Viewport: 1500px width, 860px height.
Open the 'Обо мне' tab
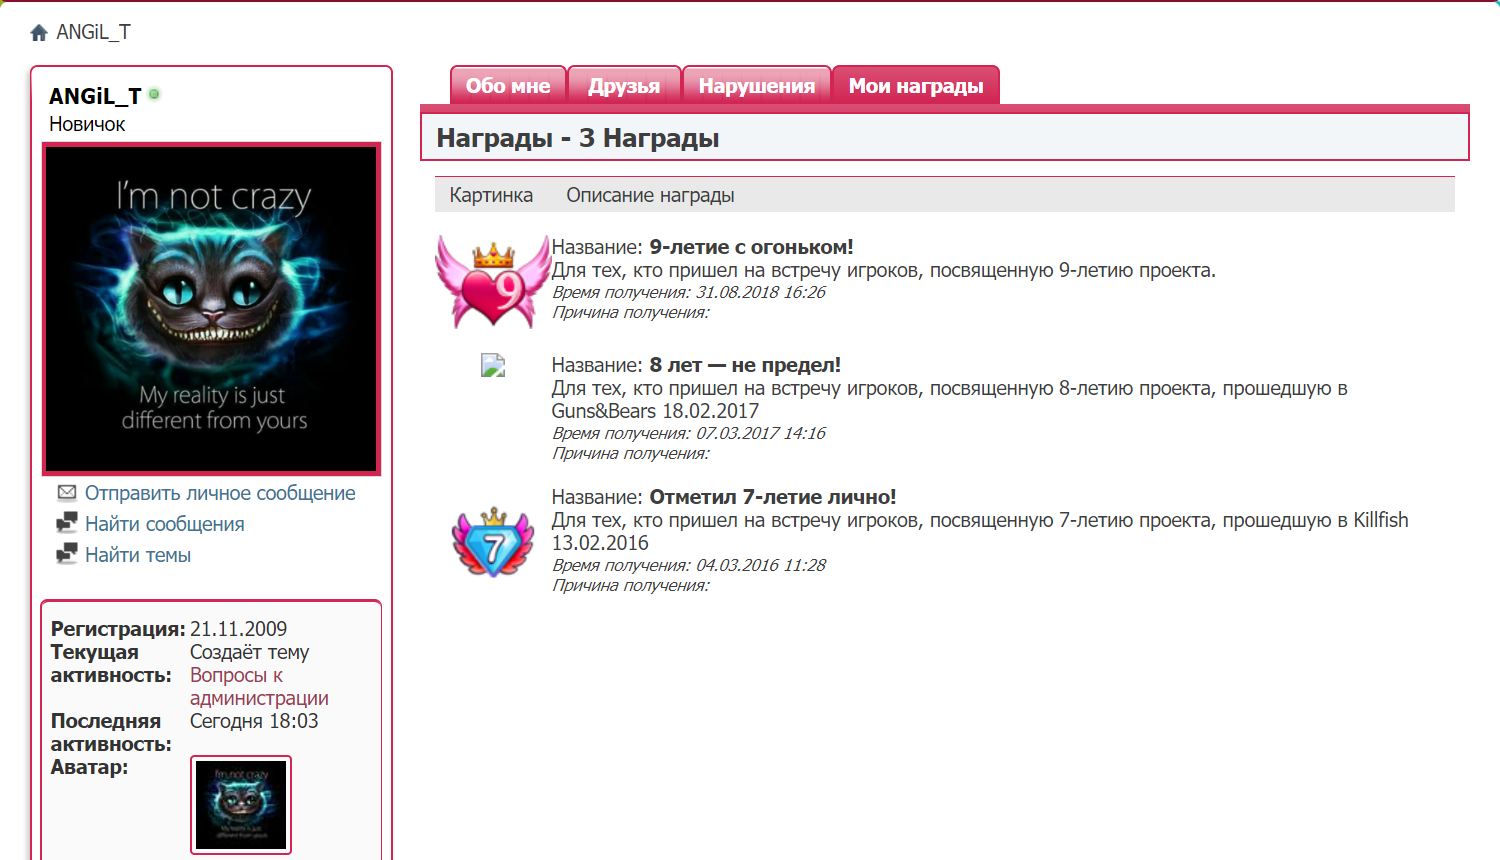[508, 86]
